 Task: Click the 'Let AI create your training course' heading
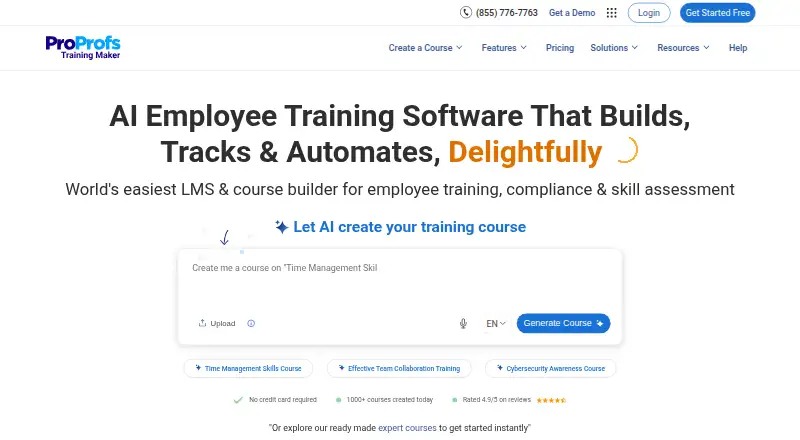click(409, 227)
